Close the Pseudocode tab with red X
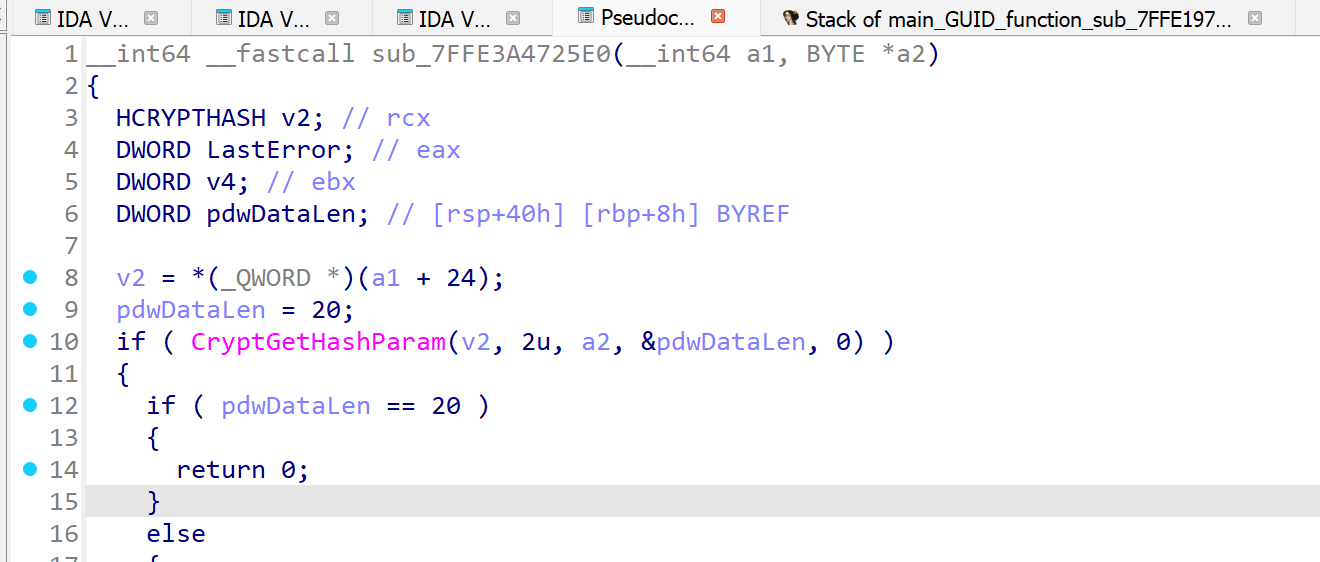Image resolution: width=1320 pixels, height=562 pixels. click(x=718, y=17)
